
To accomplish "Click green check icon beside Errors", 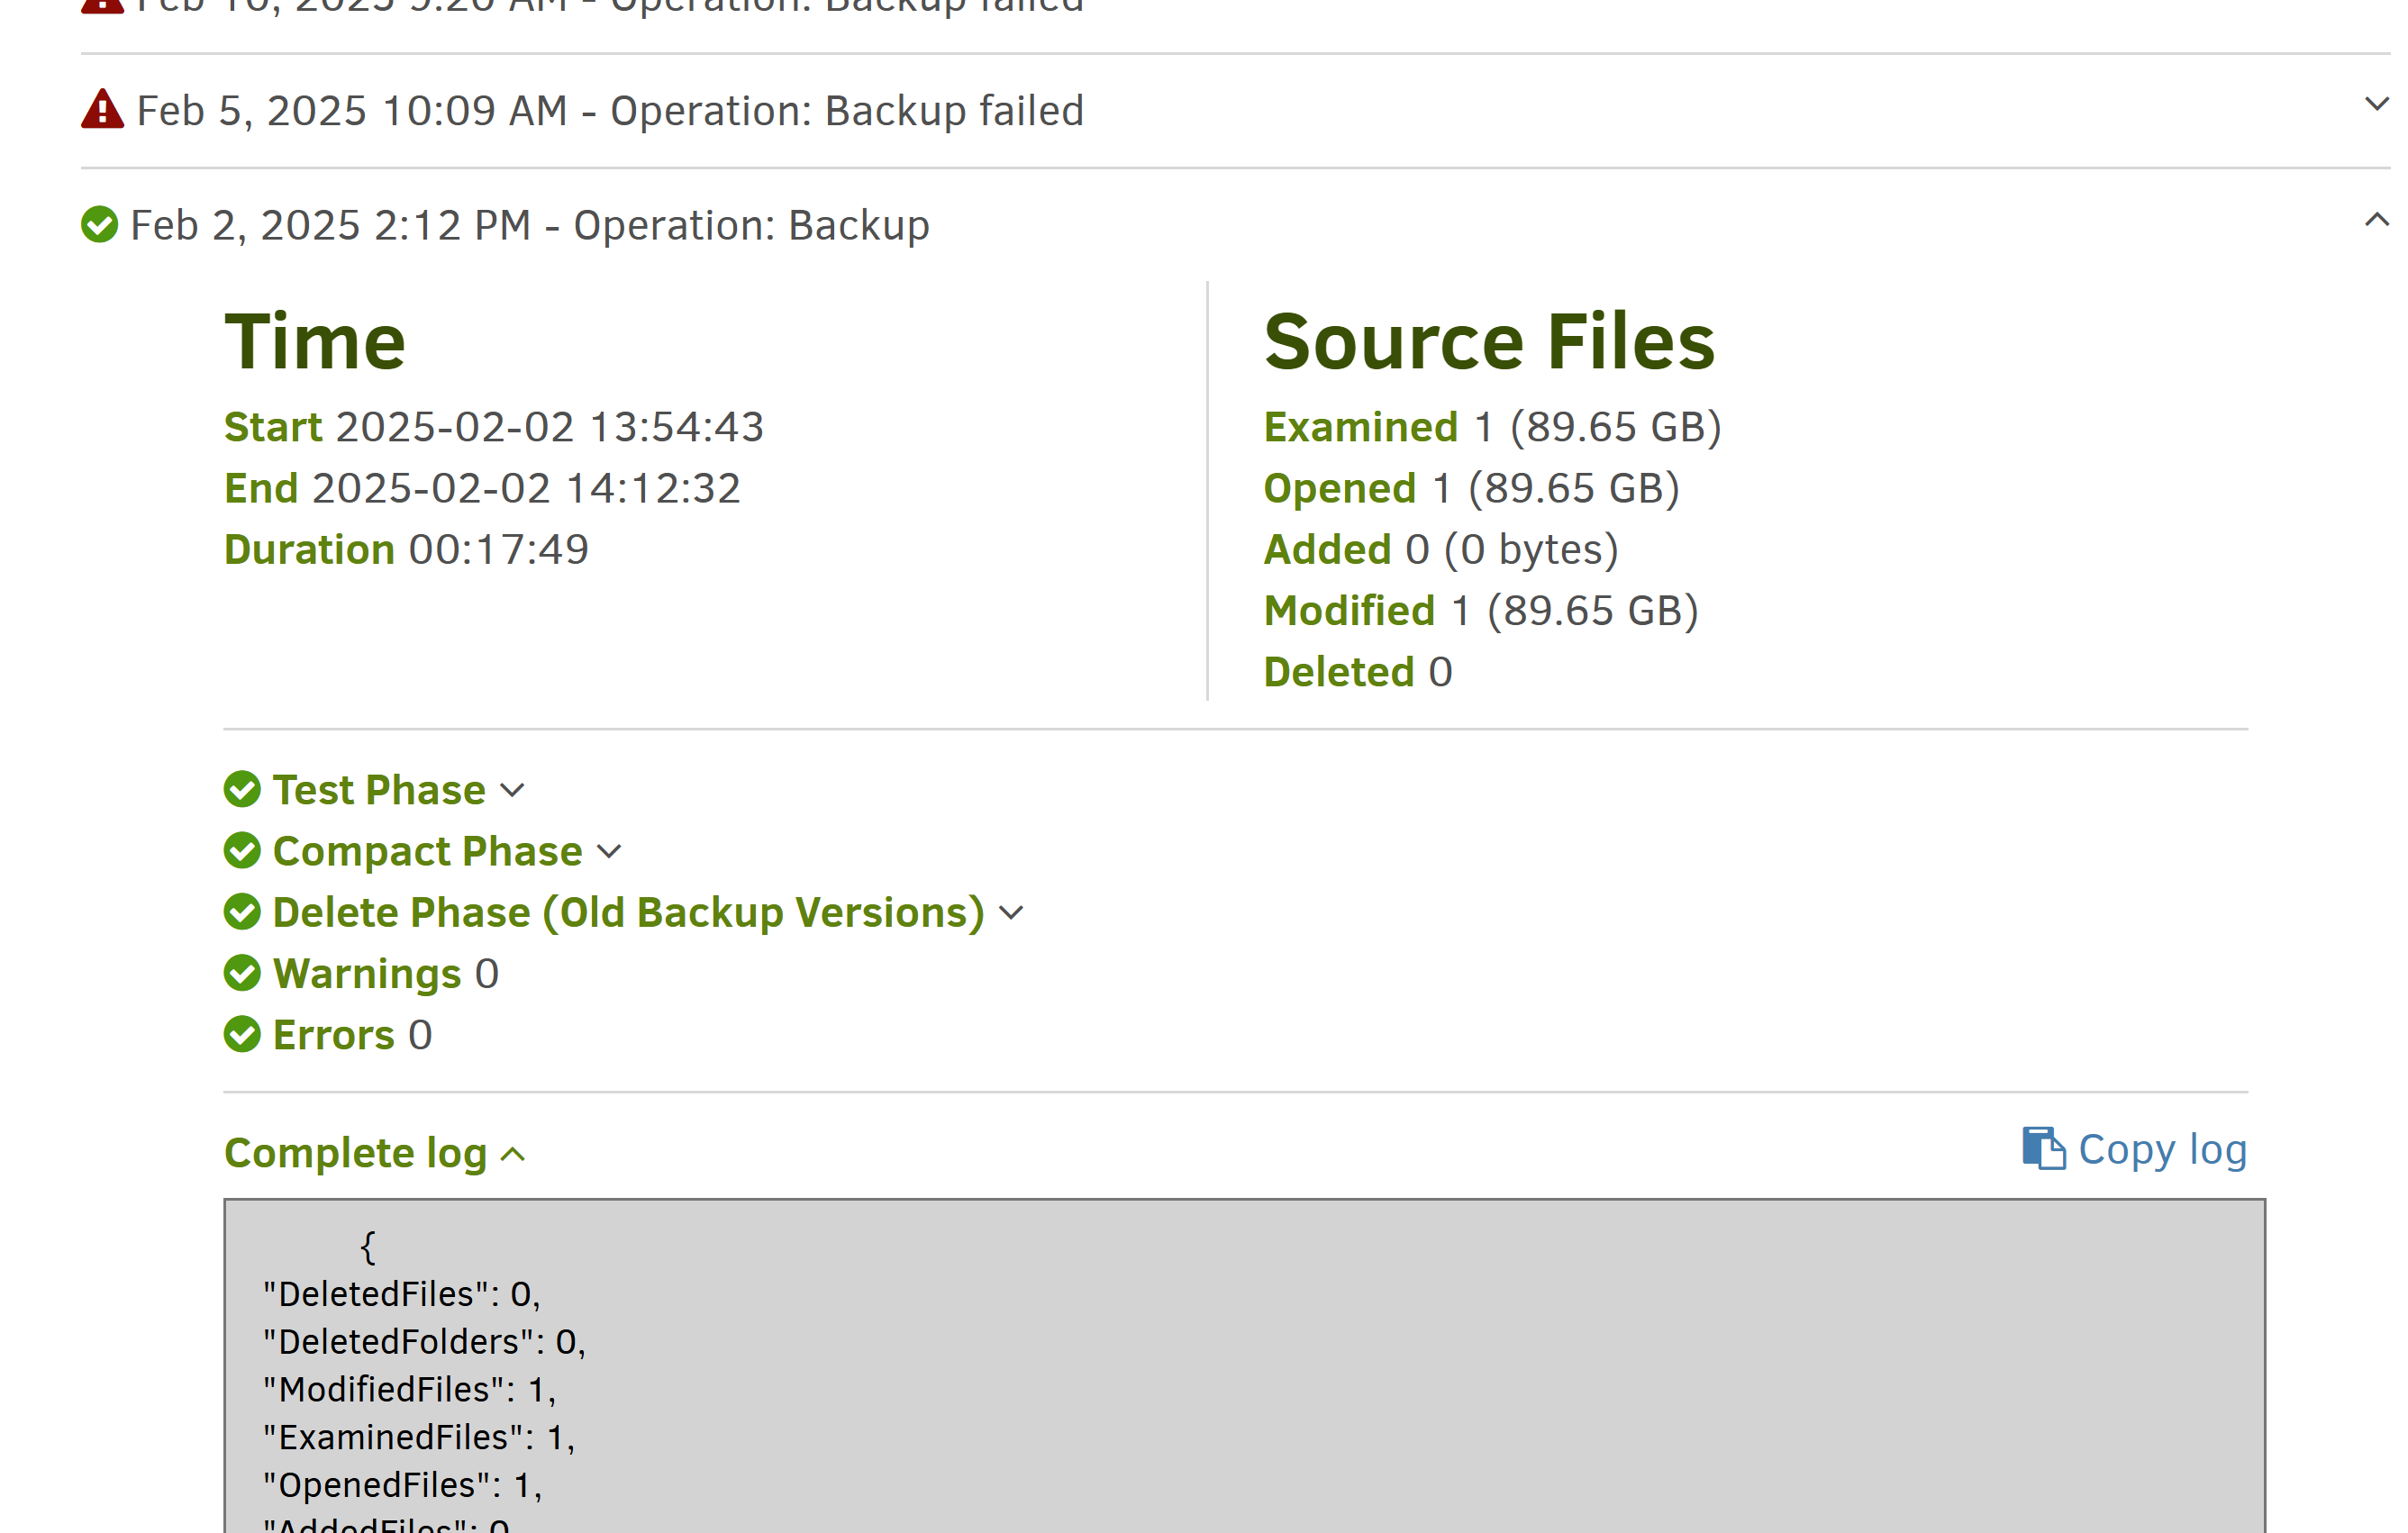I will coord(242,1034).
